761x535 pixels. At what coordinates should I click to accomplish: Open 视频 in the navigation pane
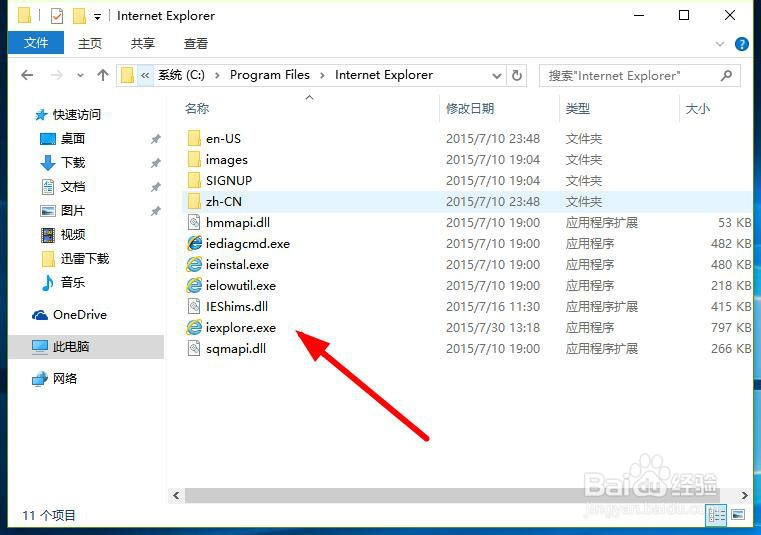(x=62, y=234)
